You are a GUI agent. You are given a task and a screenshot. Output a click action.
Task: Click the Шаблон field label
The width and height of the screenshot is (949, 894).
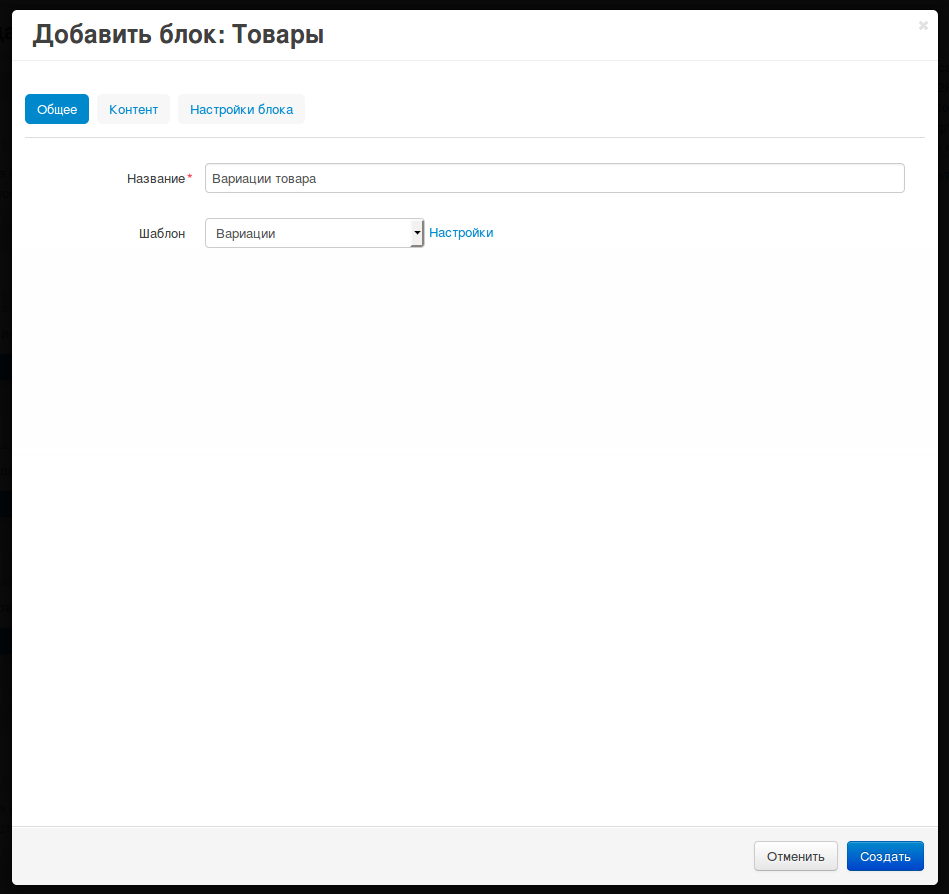coord(161,233)
